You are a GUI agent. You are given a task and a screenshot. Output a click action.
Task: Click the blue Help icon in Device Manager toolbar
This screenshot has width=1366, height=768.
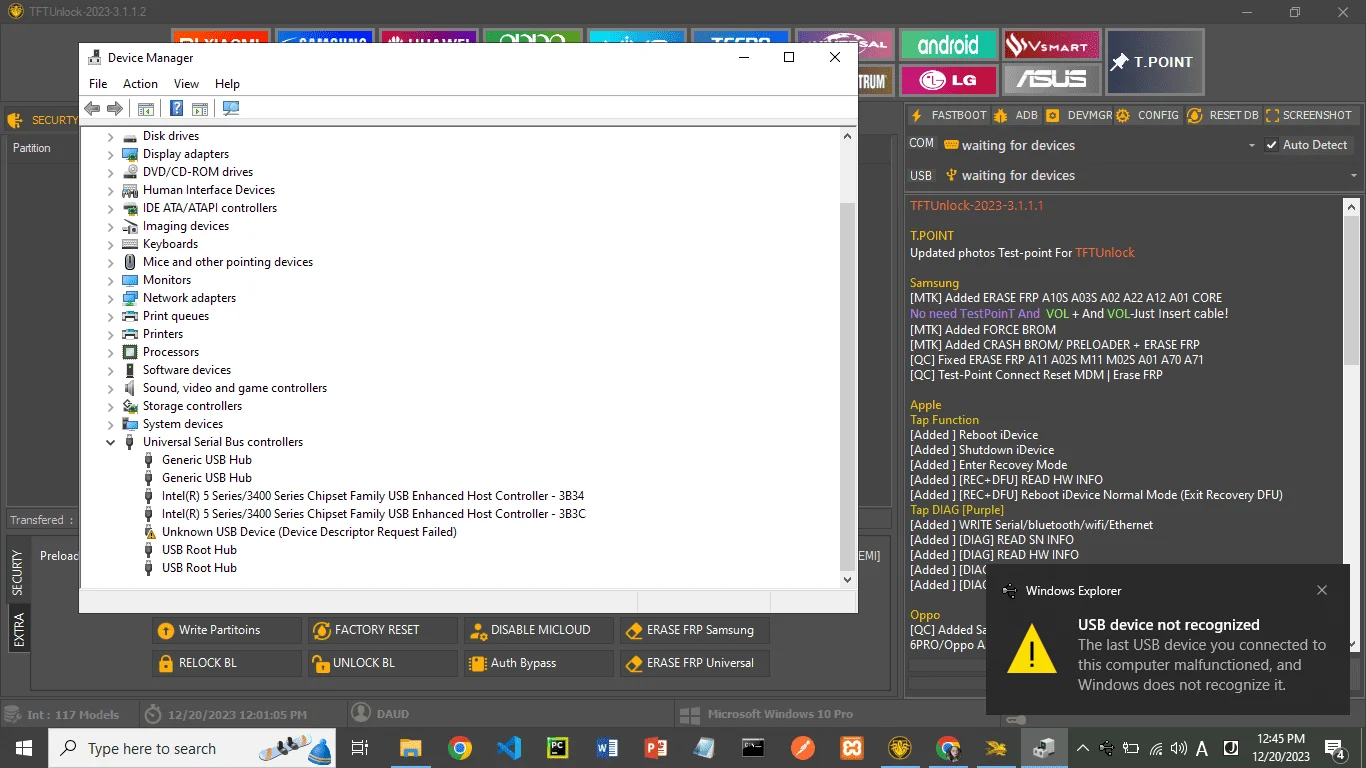[x=176, y=108]
